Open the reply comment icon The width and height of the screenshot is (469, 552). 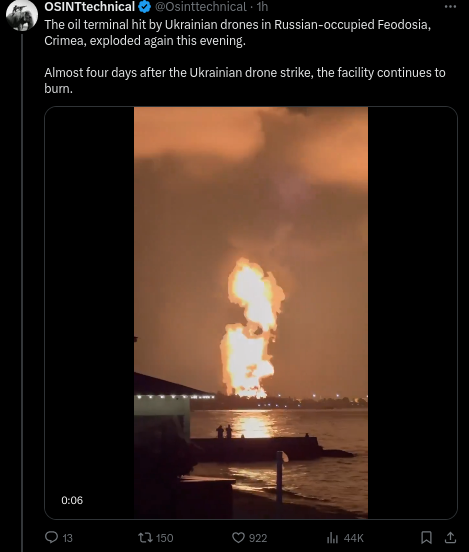coord(52,537)
